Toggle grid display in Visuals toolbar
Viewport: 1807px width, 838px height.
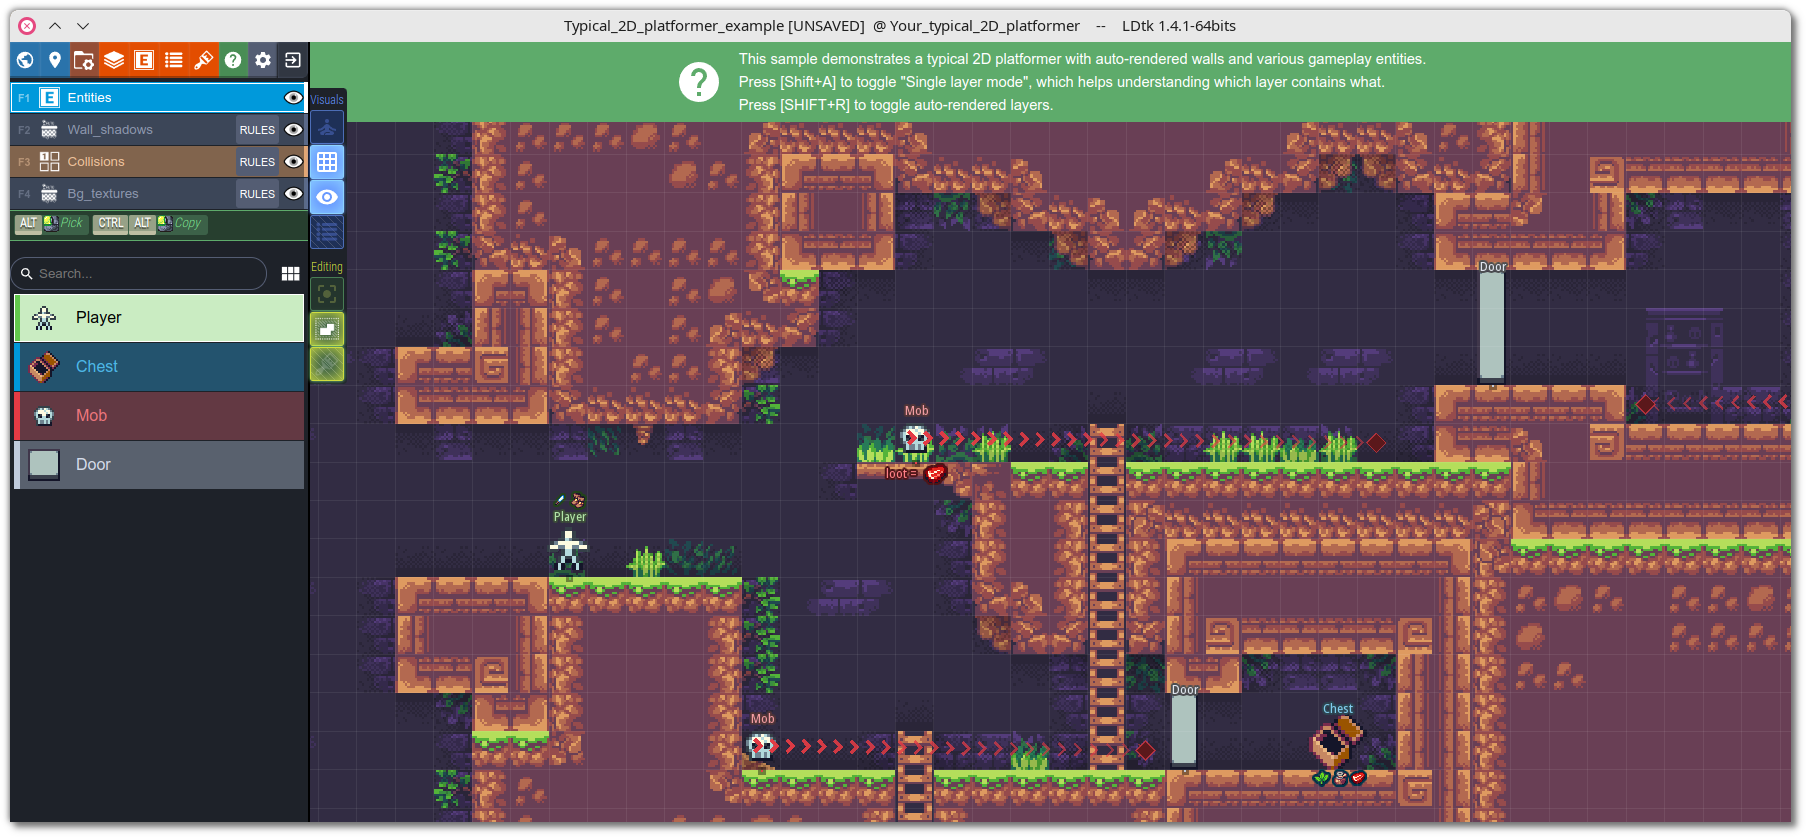327,162
